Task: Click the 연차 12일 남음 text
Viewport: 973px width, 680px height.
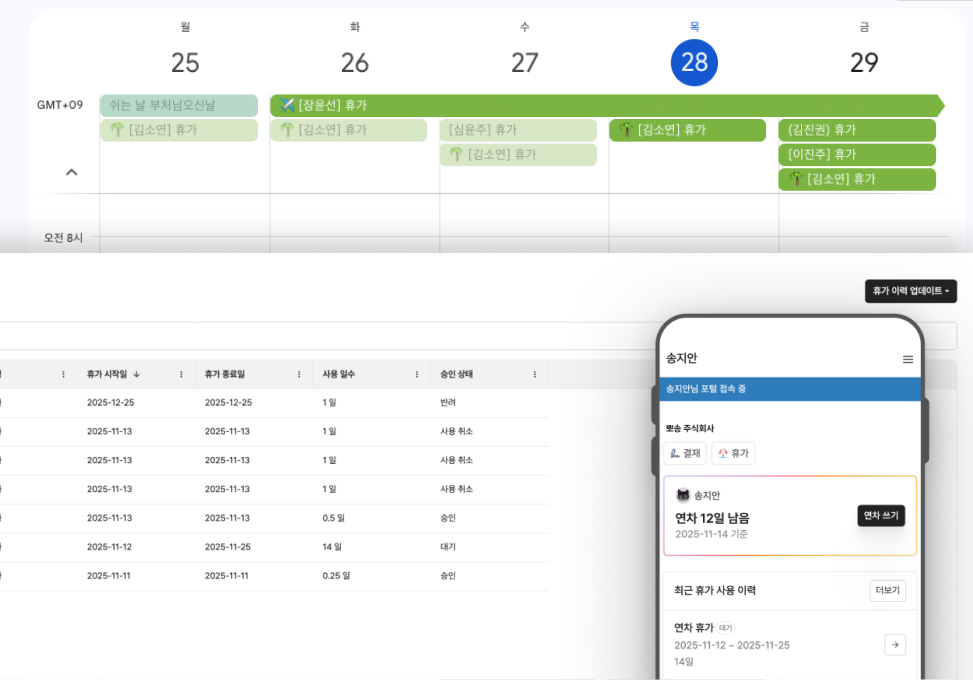Action: pyautogui.click(x=712, y=518)
